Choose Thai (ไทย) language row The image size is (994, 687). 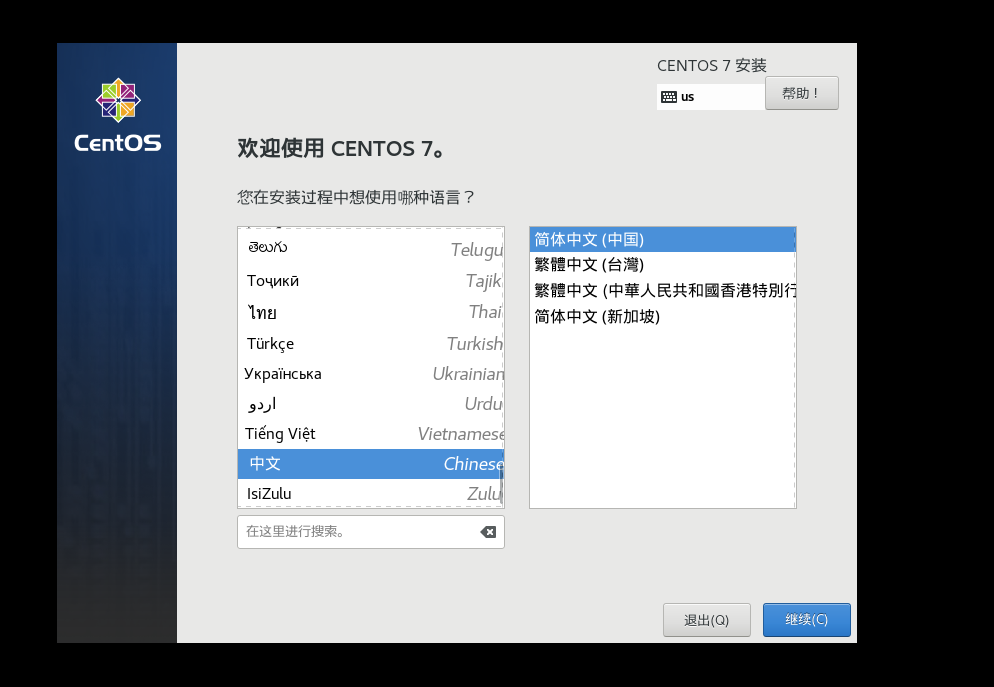pos(371,312)
